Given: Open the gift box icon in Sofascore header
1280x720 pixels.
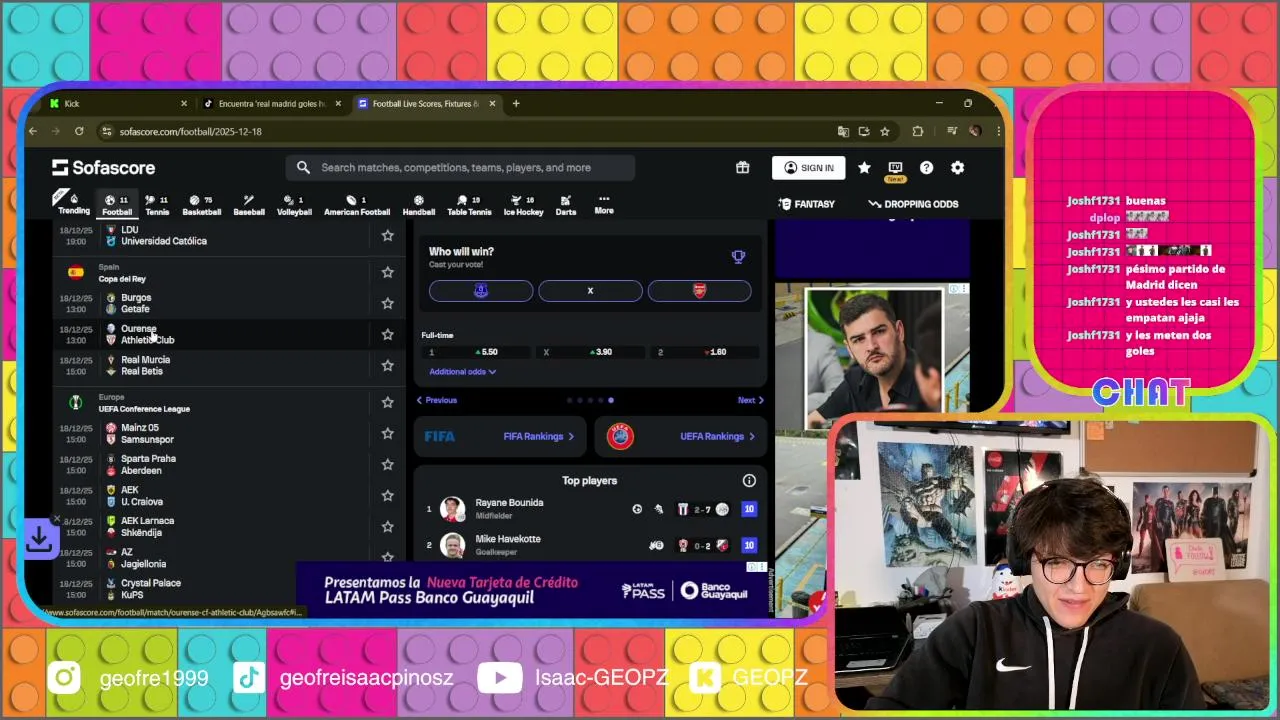Looking at the screenshot, I should click(x=742, y=168).
